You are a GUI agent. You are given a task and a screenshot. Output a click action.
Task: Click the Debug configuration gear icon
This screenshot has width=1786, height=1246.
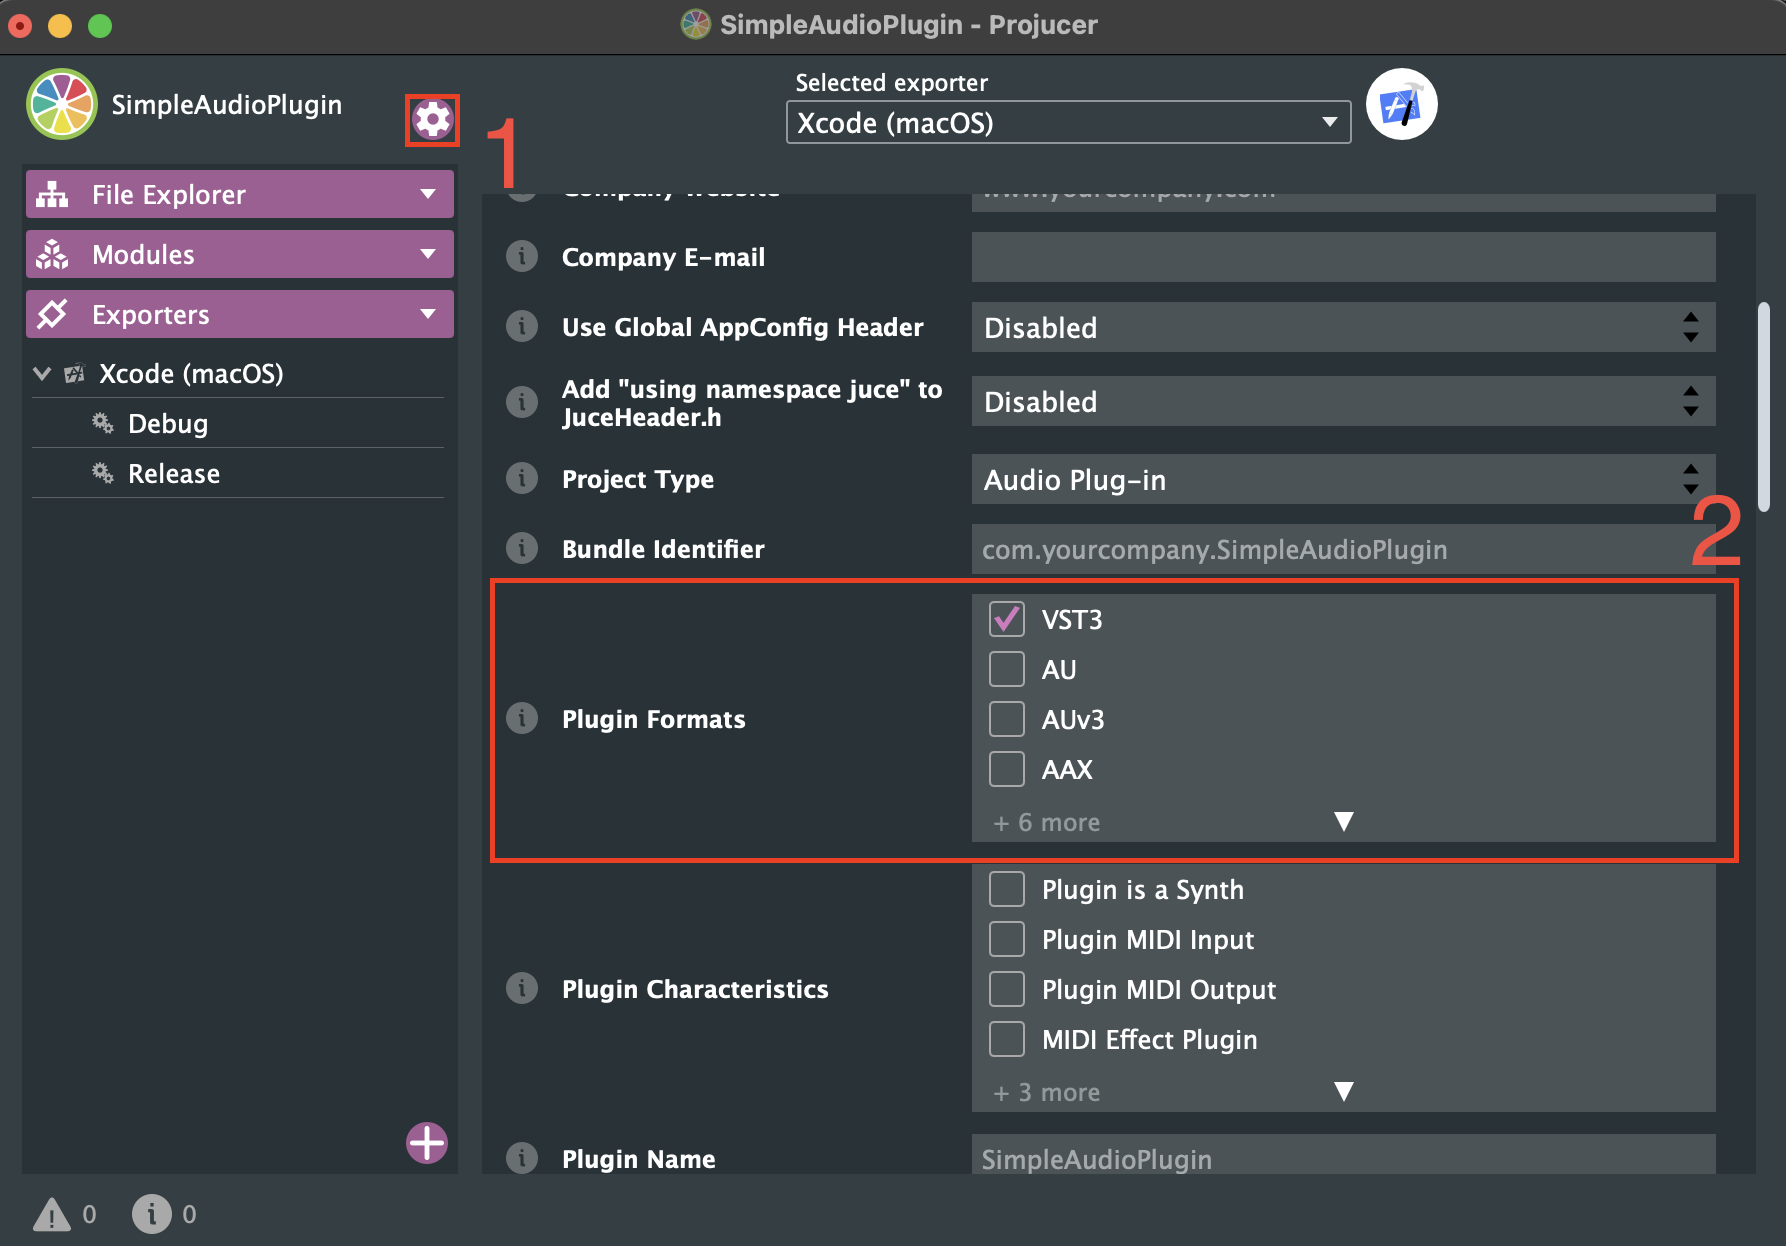[102, 423]
